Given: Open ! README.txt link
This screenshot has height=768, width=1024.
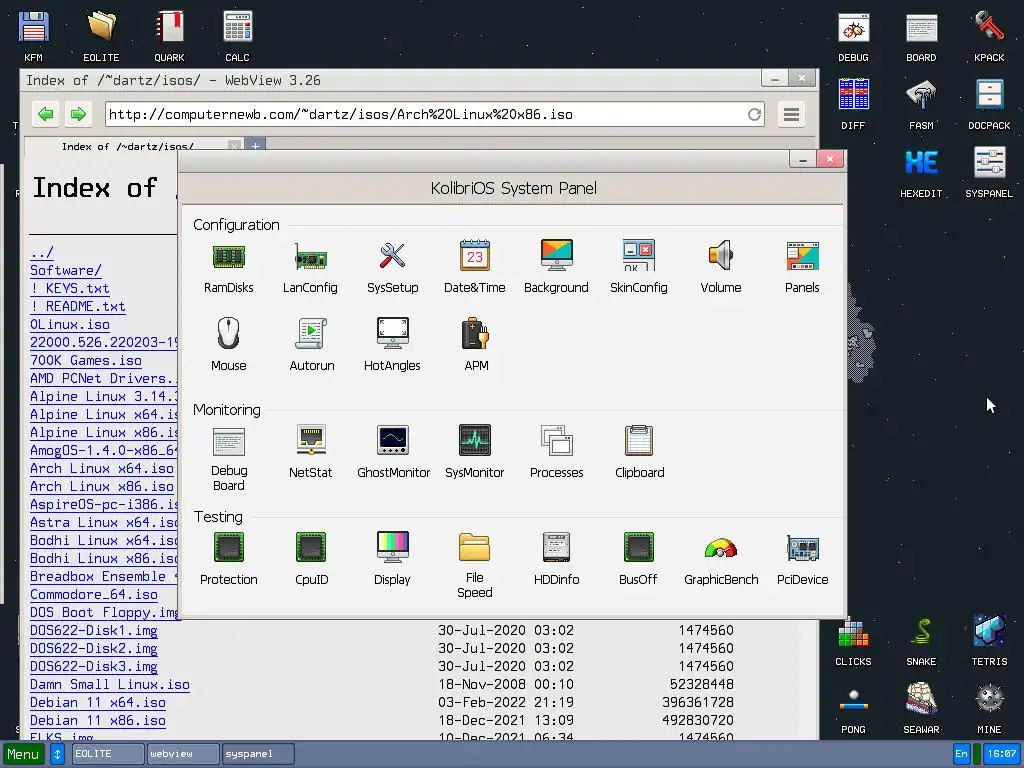Looking at the screenshot, I should click(x=78, y=306).
